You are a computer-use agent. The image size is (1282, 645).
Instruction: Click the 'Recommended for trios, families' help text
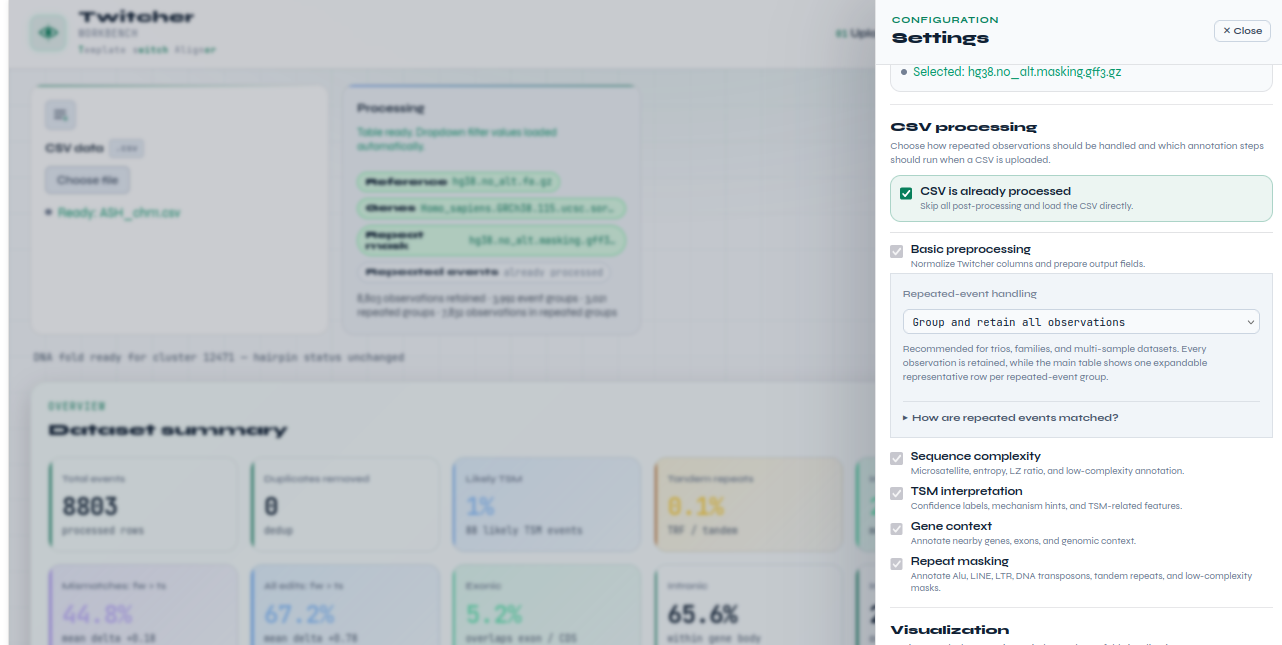tap(1055, 363)
